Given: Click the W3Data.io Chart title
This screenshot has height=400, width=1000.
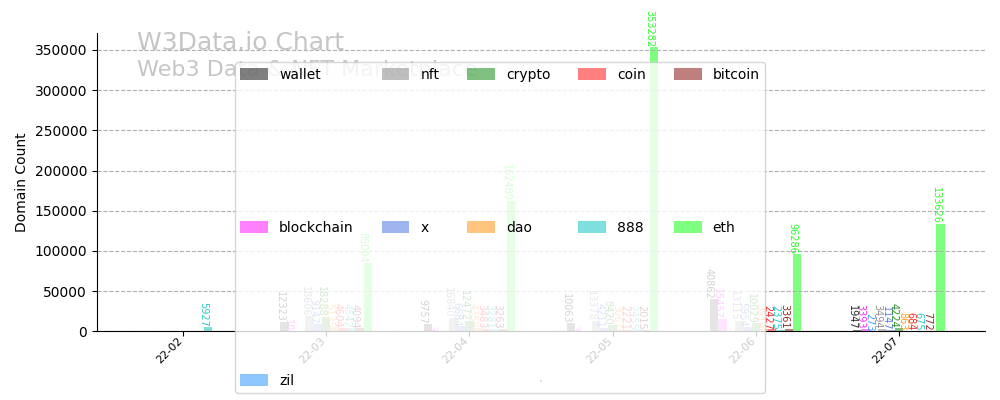Looking at the screenshot, I should 240,43.
